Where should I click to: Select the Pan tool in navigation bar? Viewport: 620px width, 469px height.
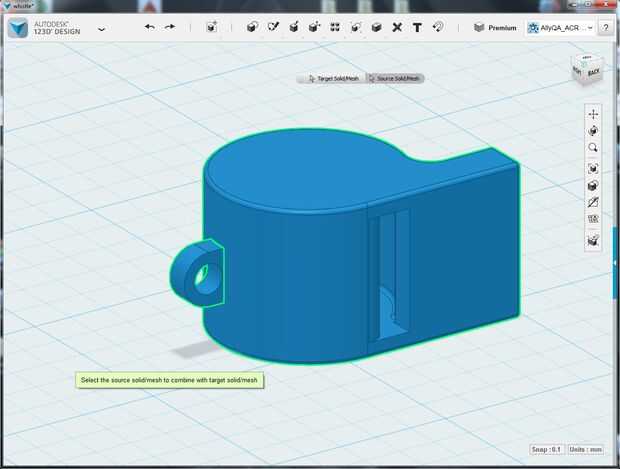(593, 114)
